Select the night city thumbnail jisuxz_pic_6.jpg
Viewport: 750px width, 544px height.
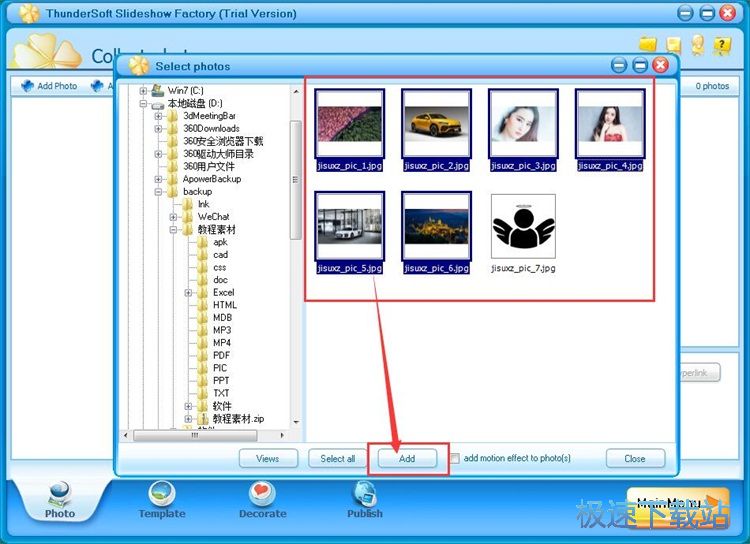[436, 233]
